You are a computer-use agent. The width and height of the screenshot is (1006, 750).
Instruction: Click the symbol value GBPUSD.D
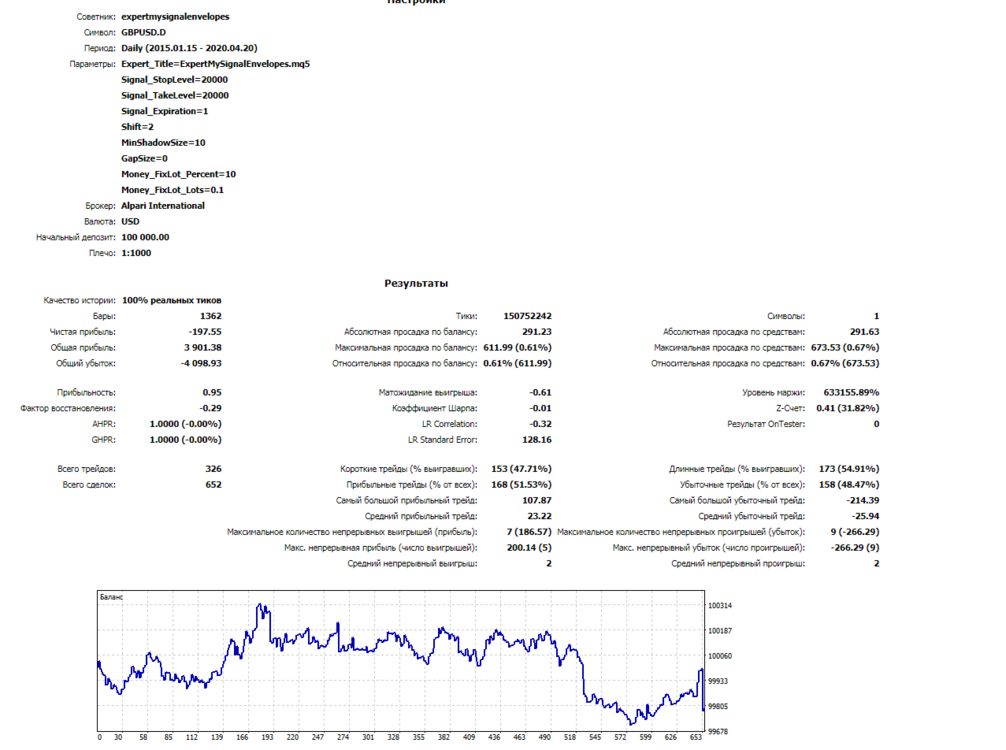click(144, 32)
